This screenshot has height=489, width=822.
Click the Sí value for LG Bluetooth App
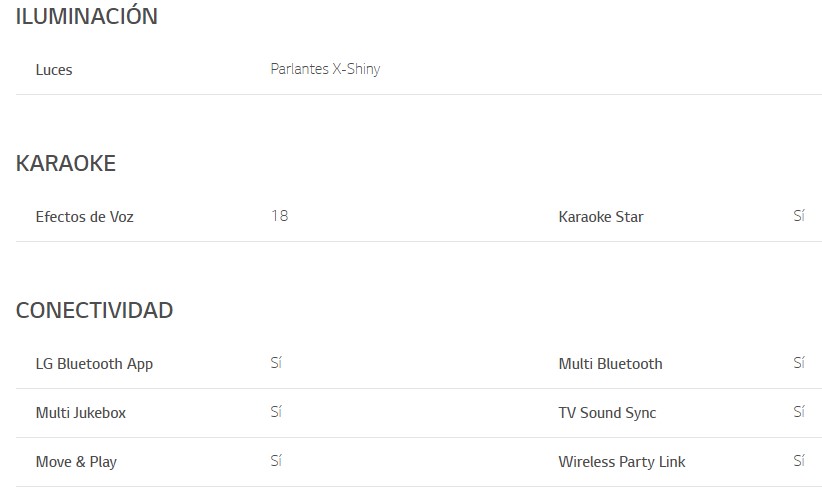click(276, 363)
